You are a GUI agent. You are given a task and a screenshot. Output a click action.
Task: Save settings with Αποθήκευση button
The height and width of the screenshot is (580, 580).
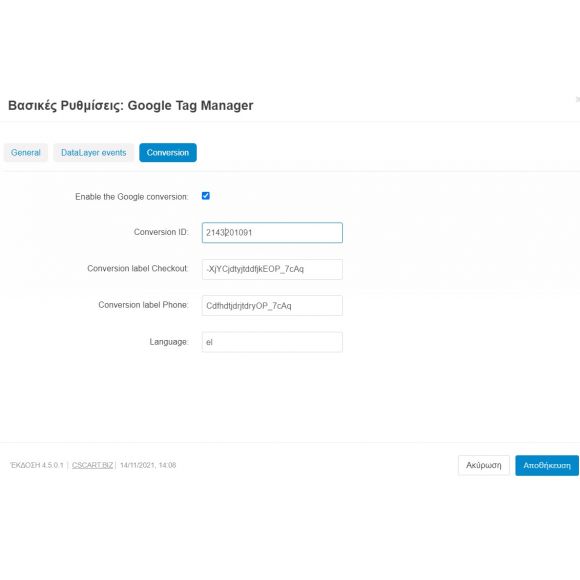(547, 465)
